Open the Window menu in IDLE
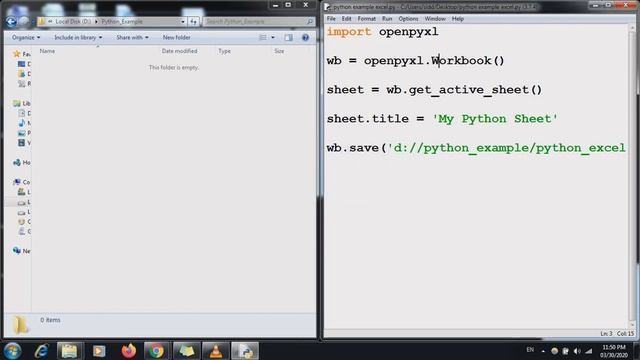The image size is (640, 360). coord(435,19)
